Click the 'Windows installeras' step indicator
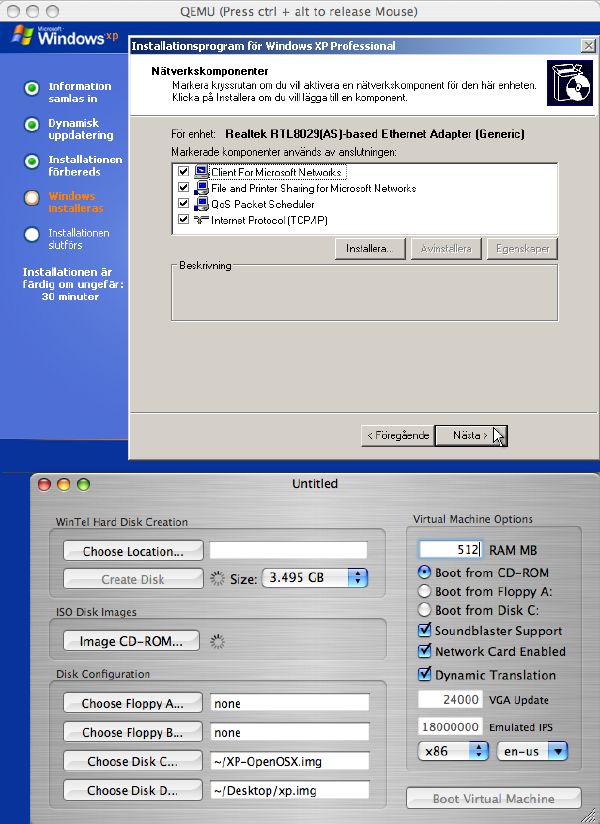Viewport: 600px width, 824px height. pyautogui.click(x=32, y=198)
